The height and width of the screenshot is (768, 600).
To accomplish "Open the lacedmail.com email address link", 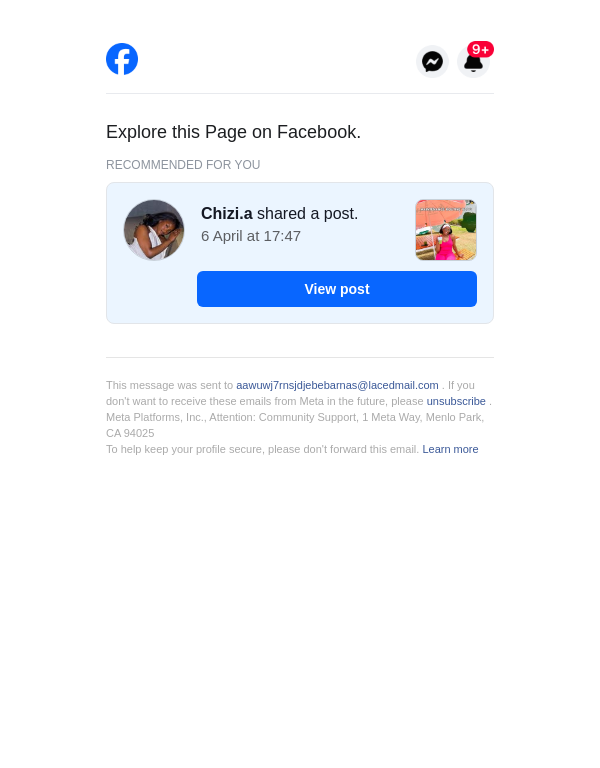I will point(337,385).
